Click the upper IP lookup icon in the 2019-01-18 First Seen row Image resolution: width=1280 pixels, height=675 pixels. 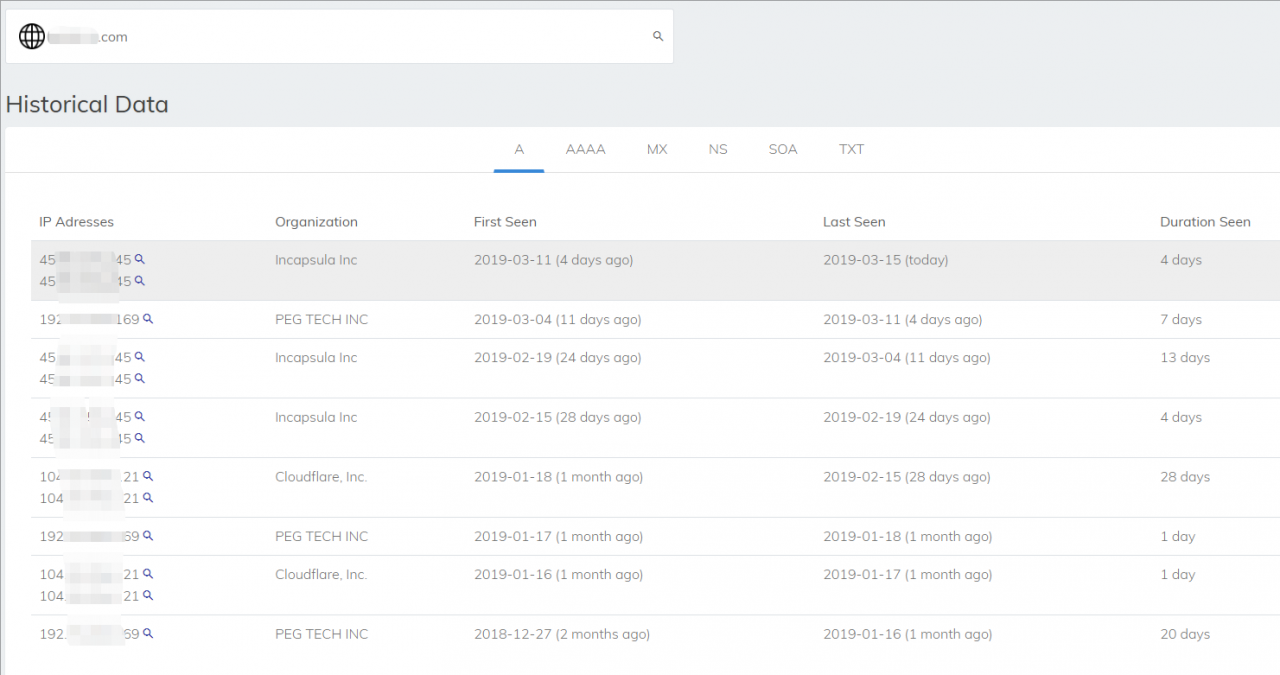[x=148, y=476]
